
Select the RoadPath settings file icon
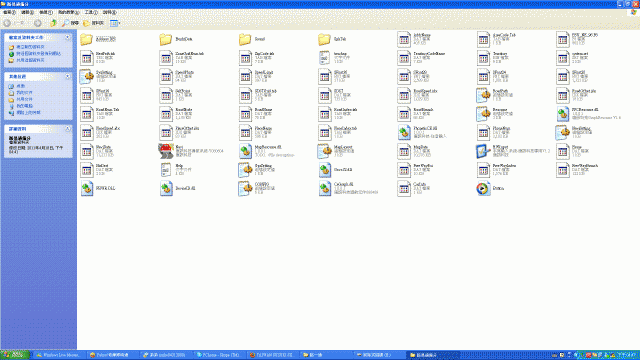pyautogui.click(x=483, y=95)
